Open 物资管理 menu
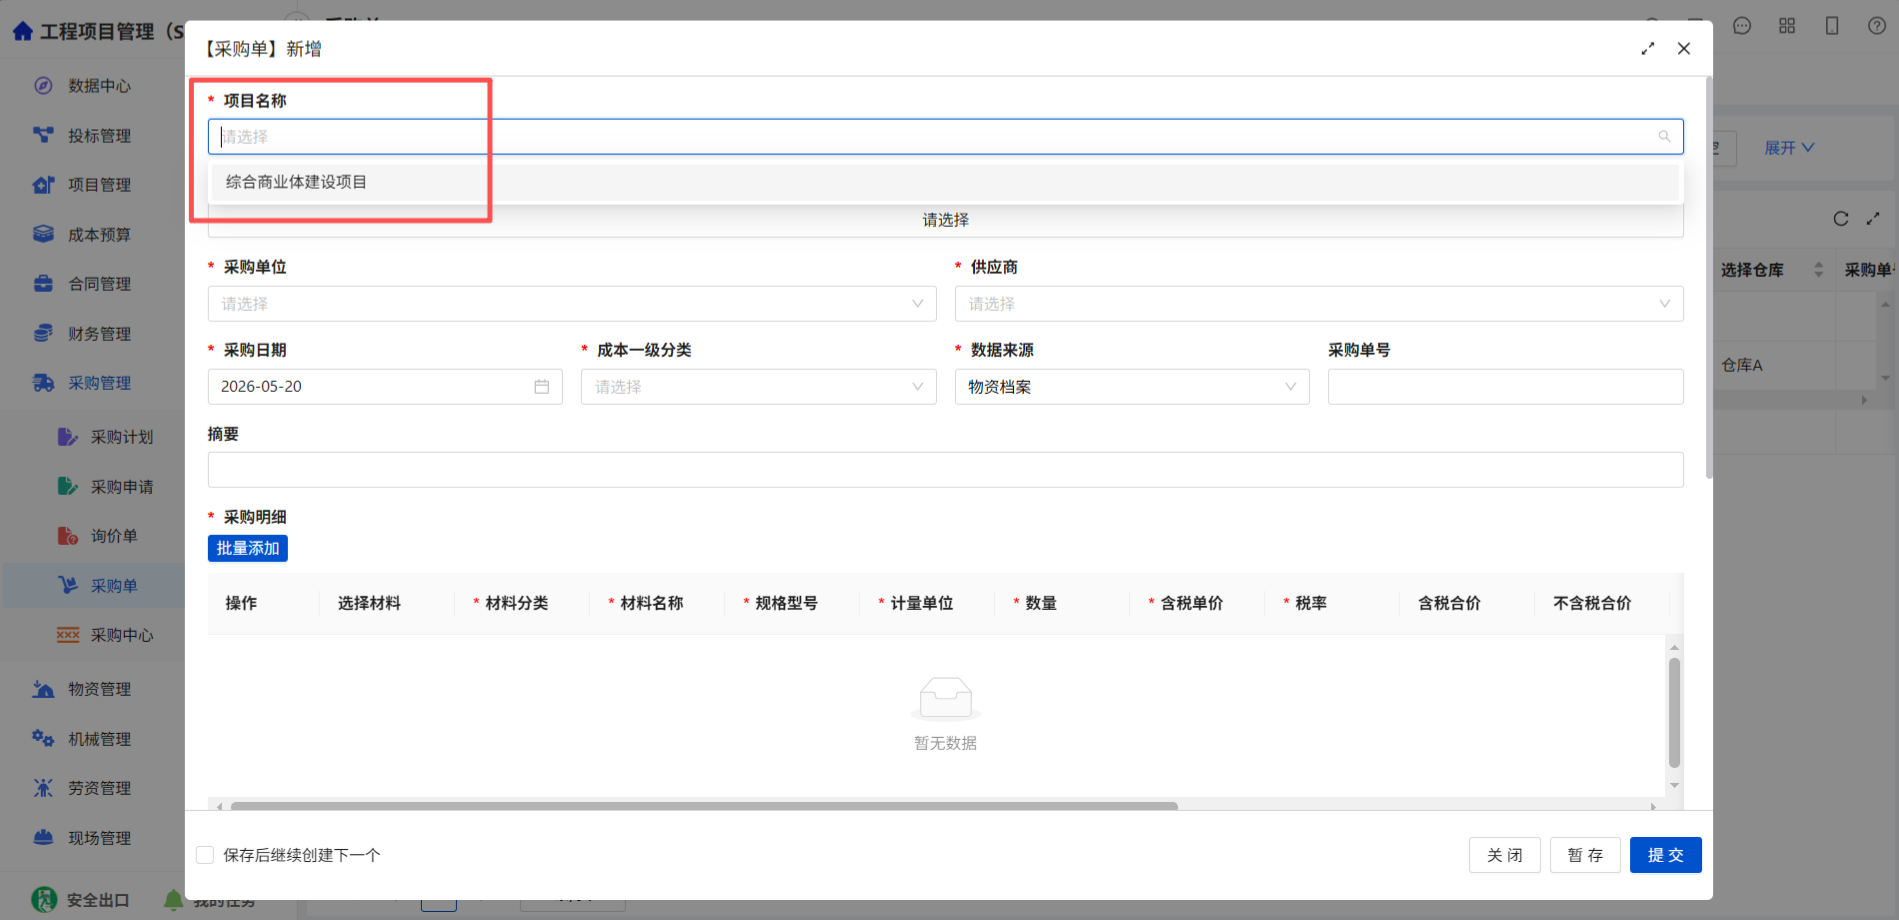 pos(99,689)
